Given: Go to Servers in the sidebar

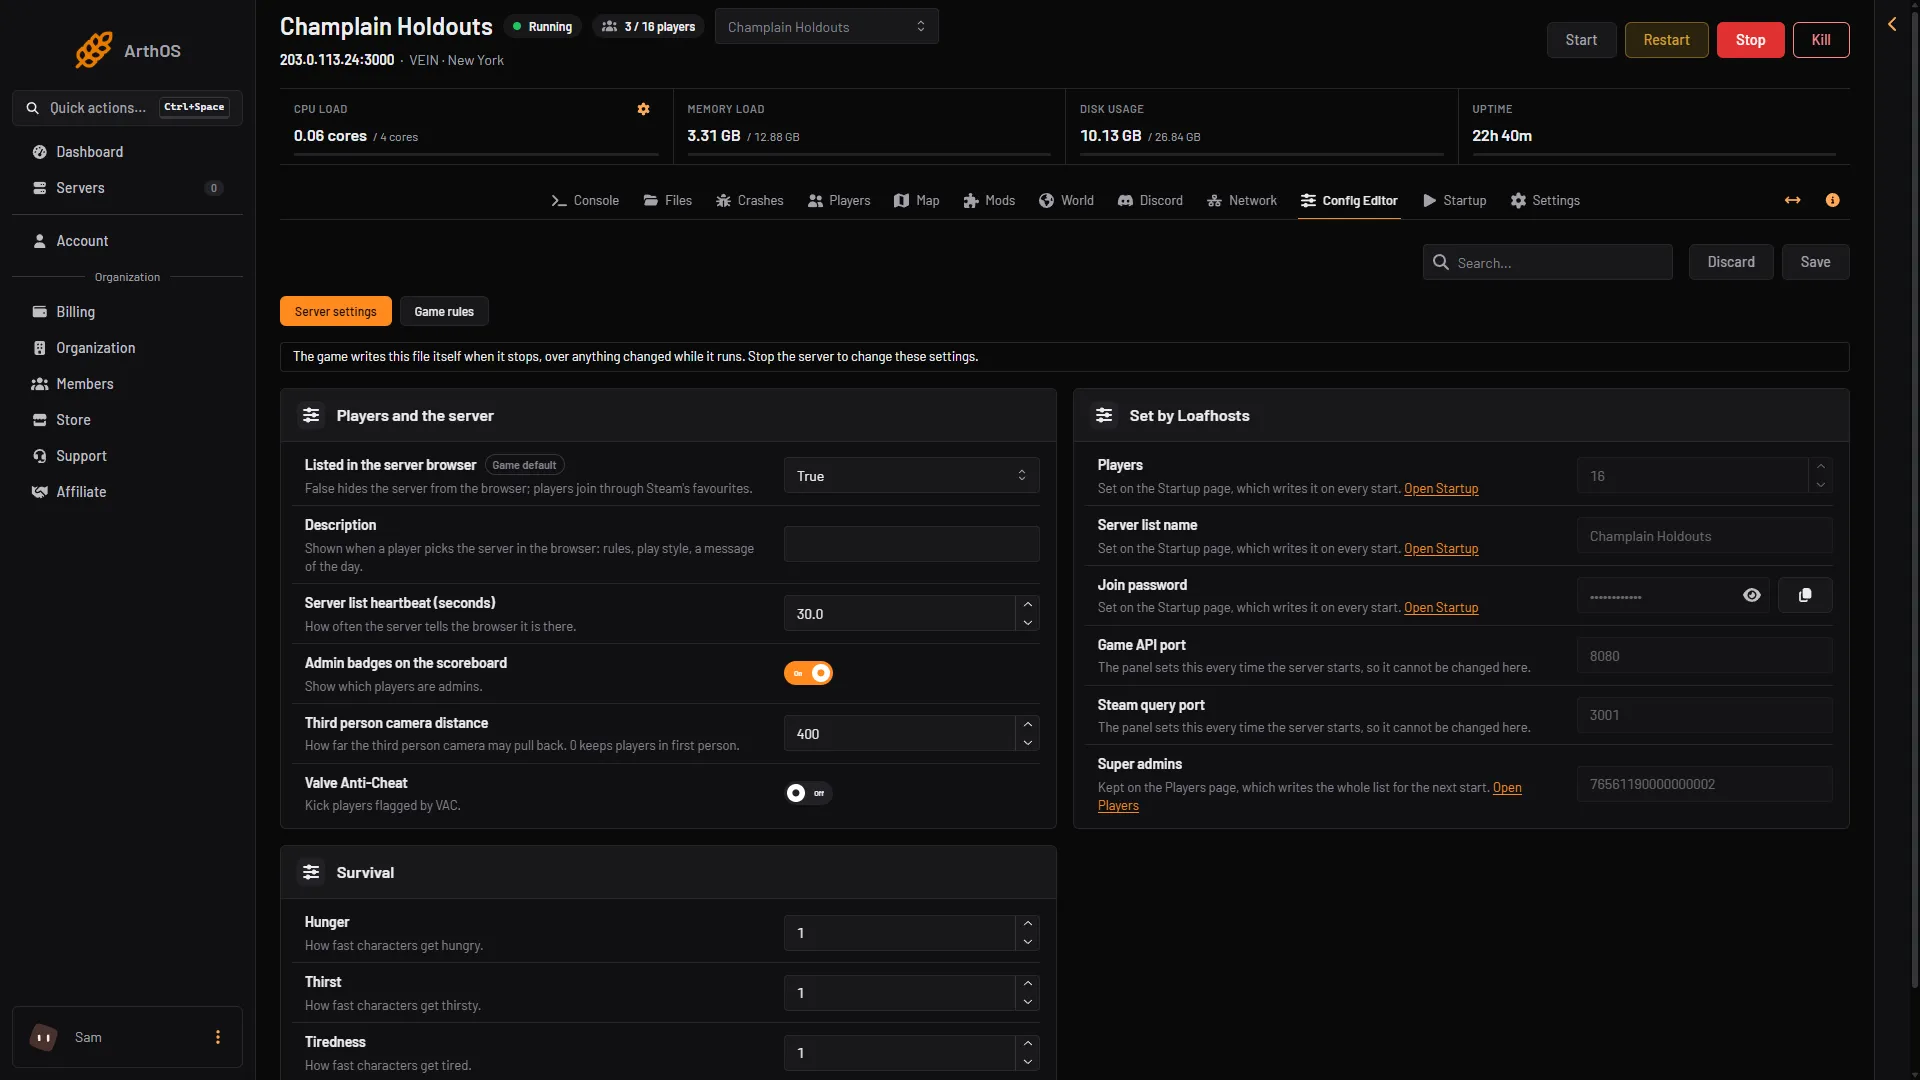Looking at the screenshot, I should 127,188.
